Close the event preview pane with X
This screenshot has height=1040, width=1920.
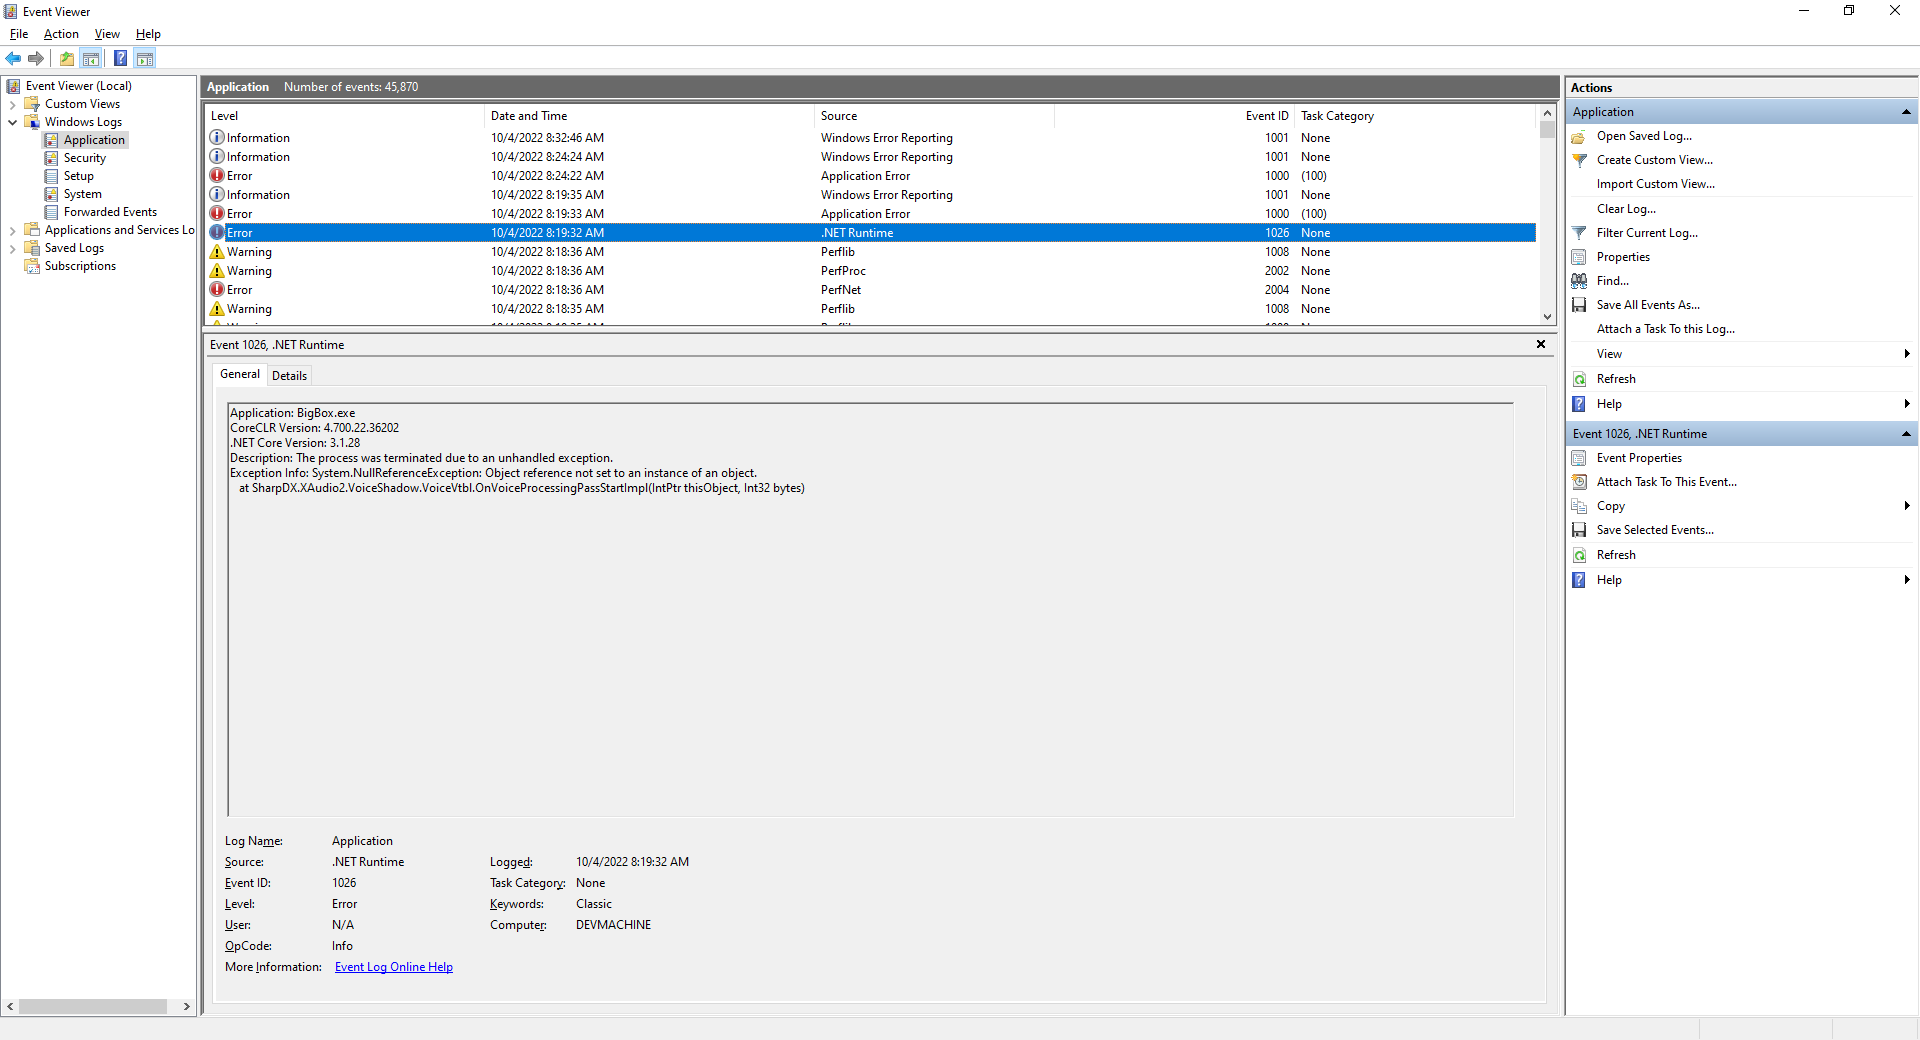coord(1541,344)
